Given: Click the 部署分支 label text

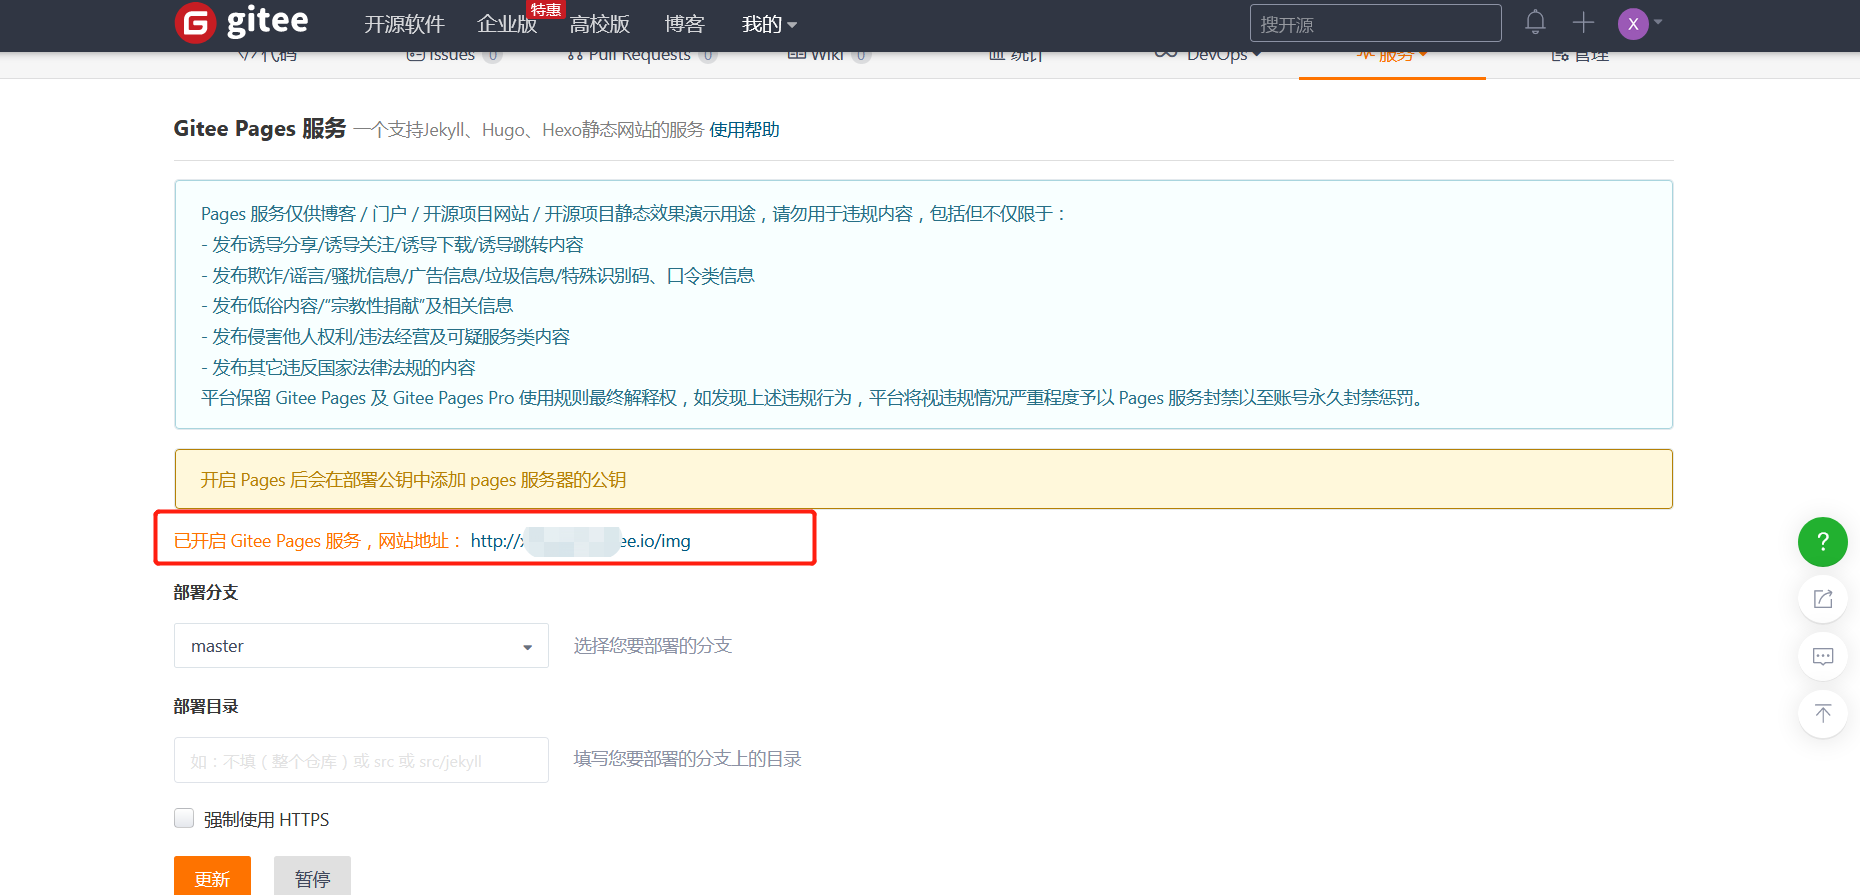Looking at the screenshot, I should click(206, 593).
